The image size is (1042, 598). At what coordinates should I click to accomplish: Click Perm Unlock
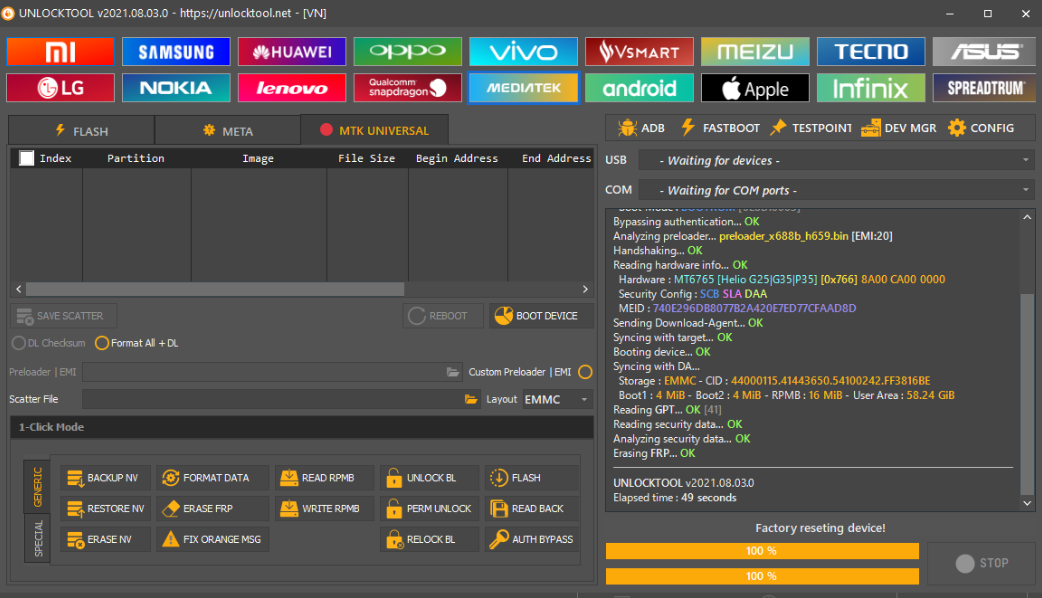point(429,508)
